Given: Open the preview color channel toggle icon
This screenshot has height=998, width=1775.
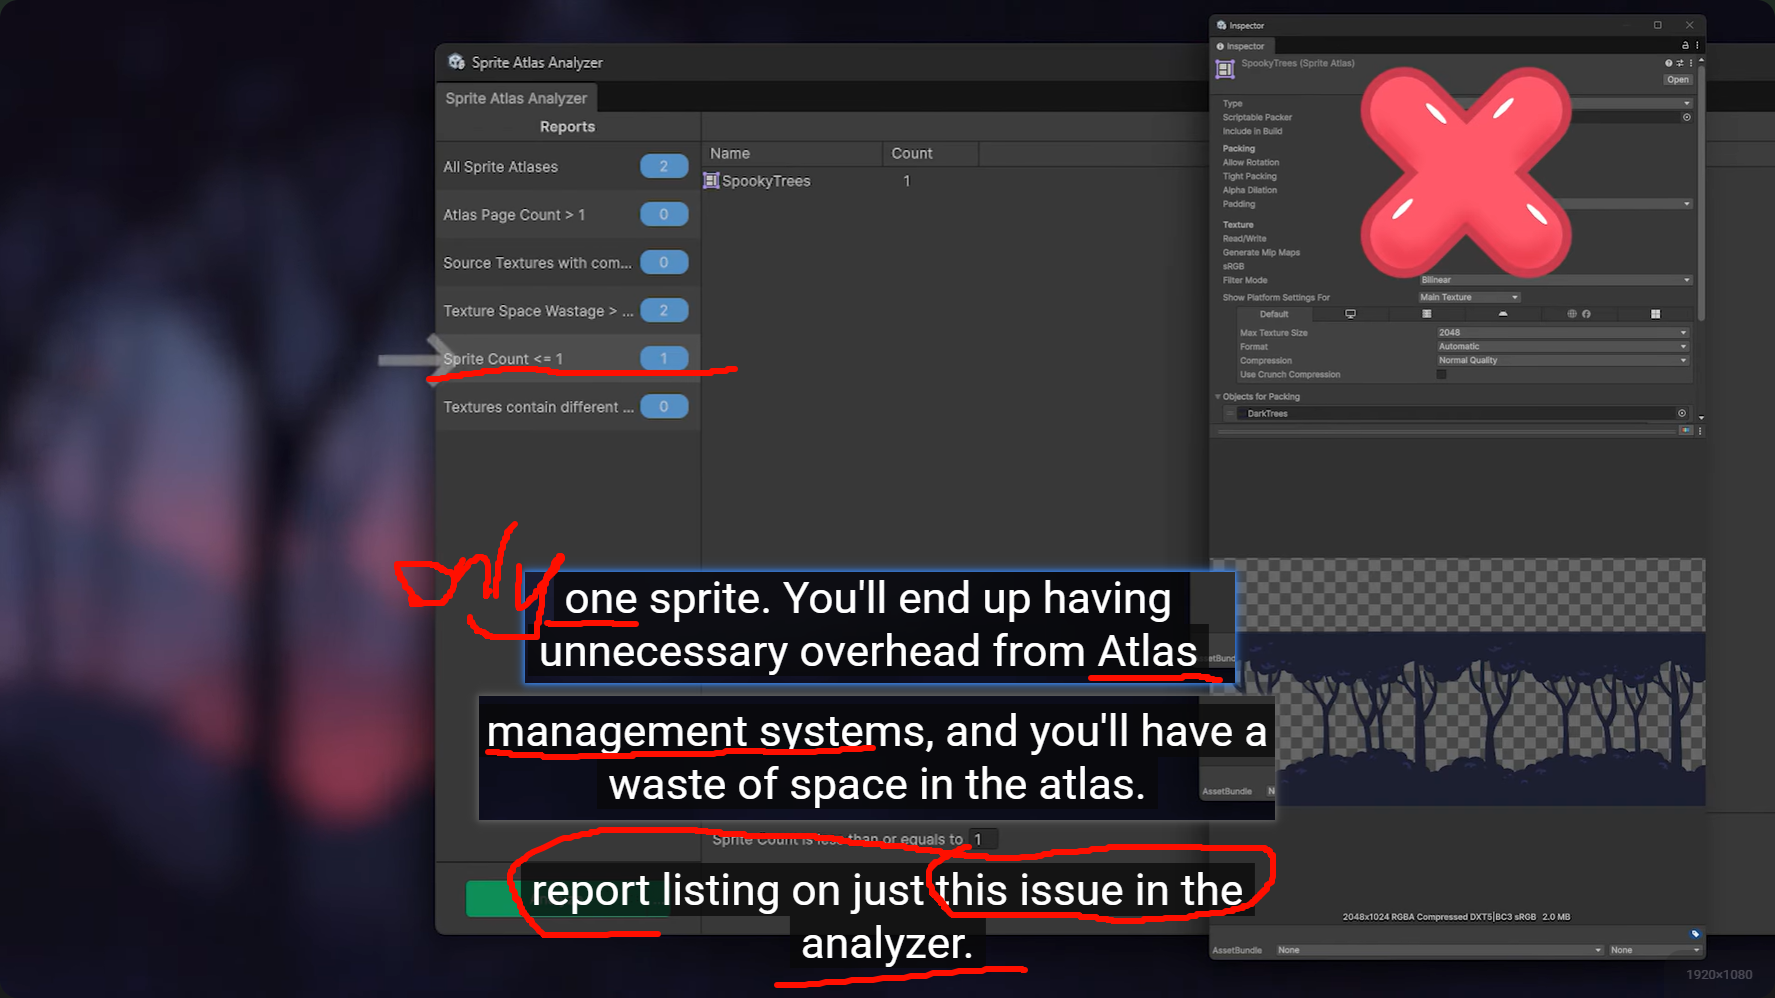Looking at the screenshot, I should click(x=1686, y=431).
